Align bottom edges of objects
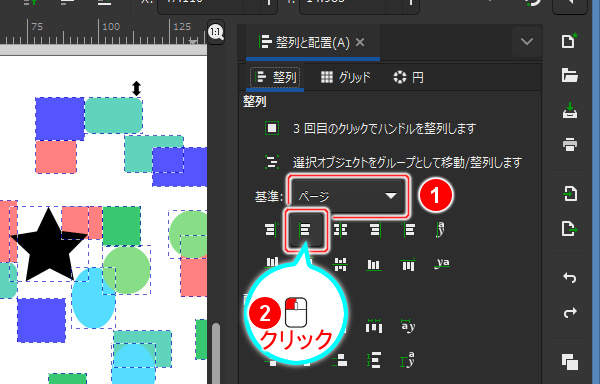The height and width of the screenshot is (384, 600). click(x=374, y=264)
